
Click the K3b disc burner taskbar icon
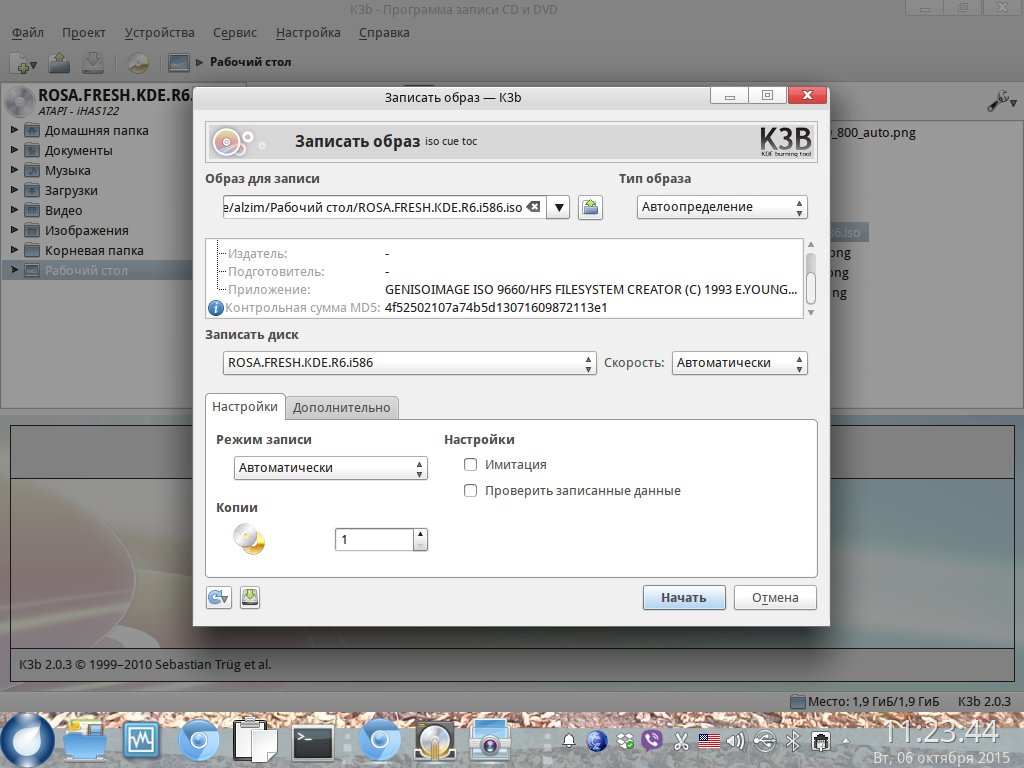point(434,741)
